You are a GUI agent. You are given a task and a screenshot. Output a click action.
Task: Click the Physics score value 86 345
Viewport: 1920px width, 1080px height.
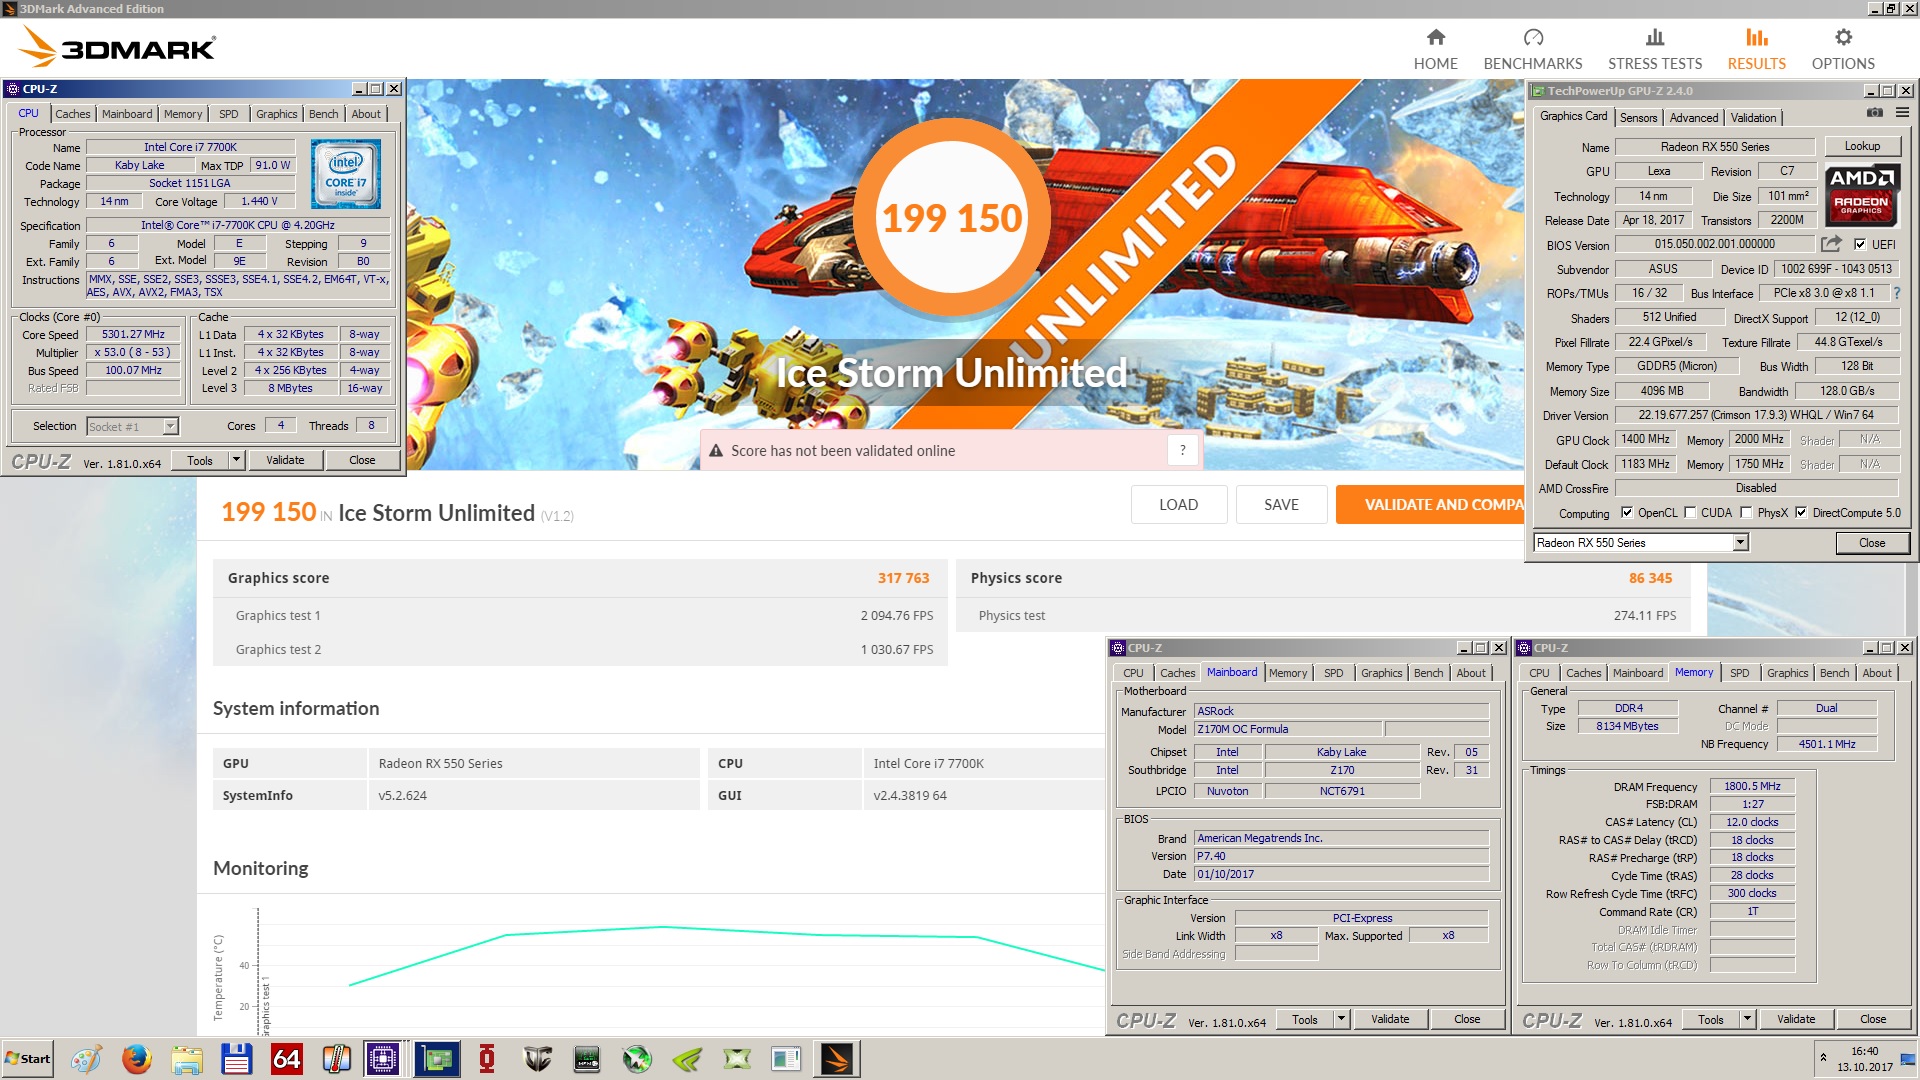tap(1650, 578)
